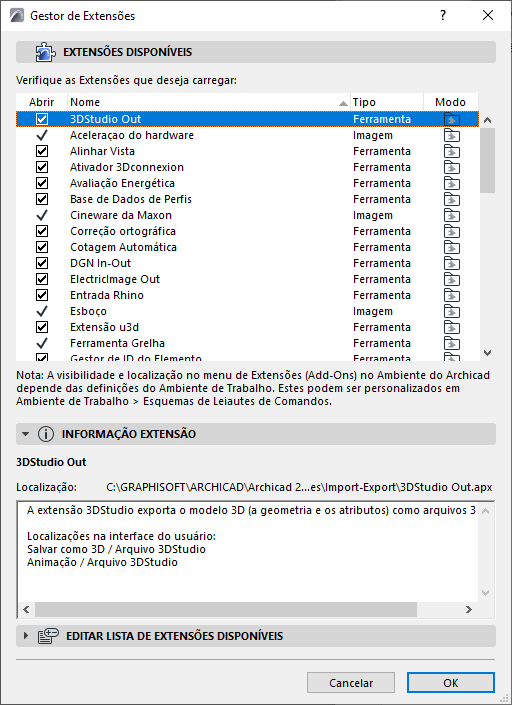Toggle the Ativador 3Dconnexion checkbox
512x705 pixels.
(42, 167)
